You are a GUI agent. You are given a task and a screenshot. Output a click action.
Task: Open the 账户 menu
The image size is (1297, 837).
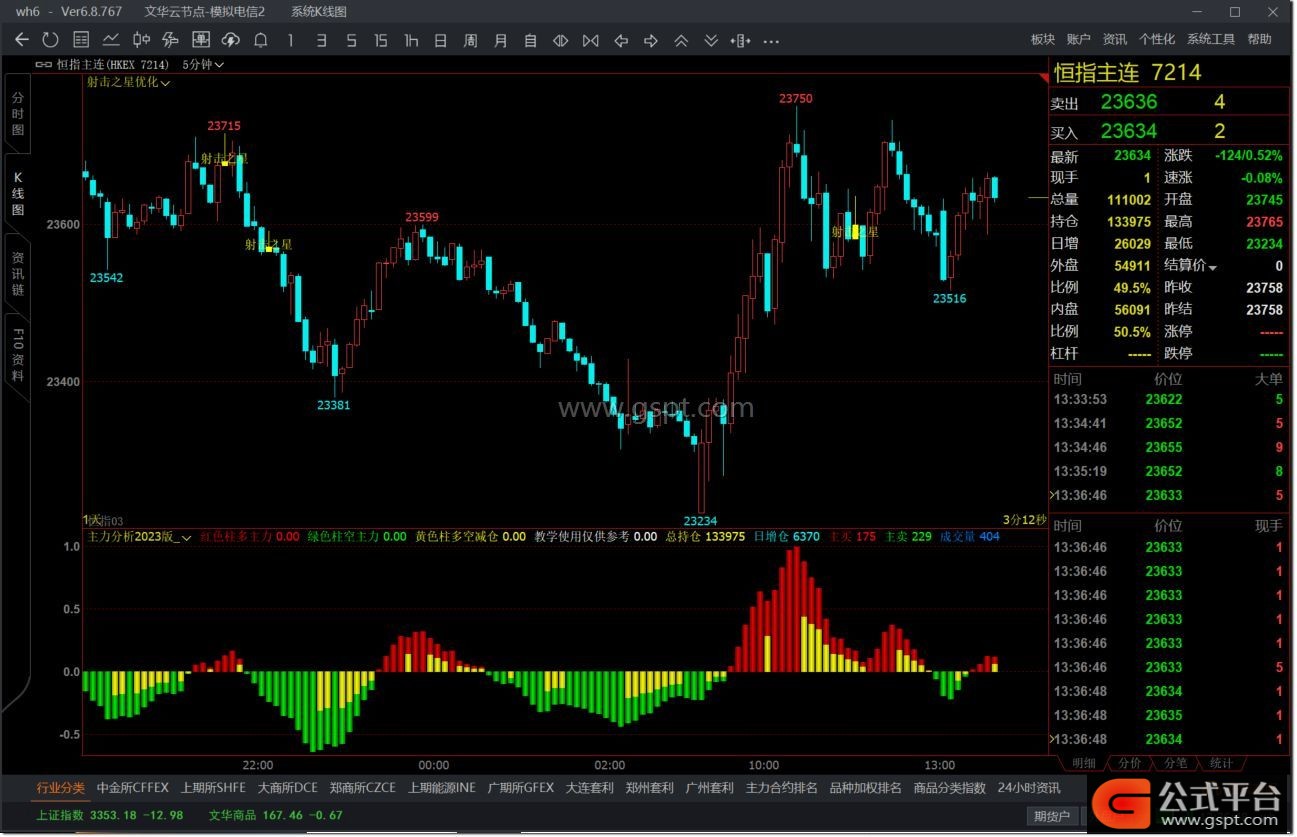(x=1079, y=39)
